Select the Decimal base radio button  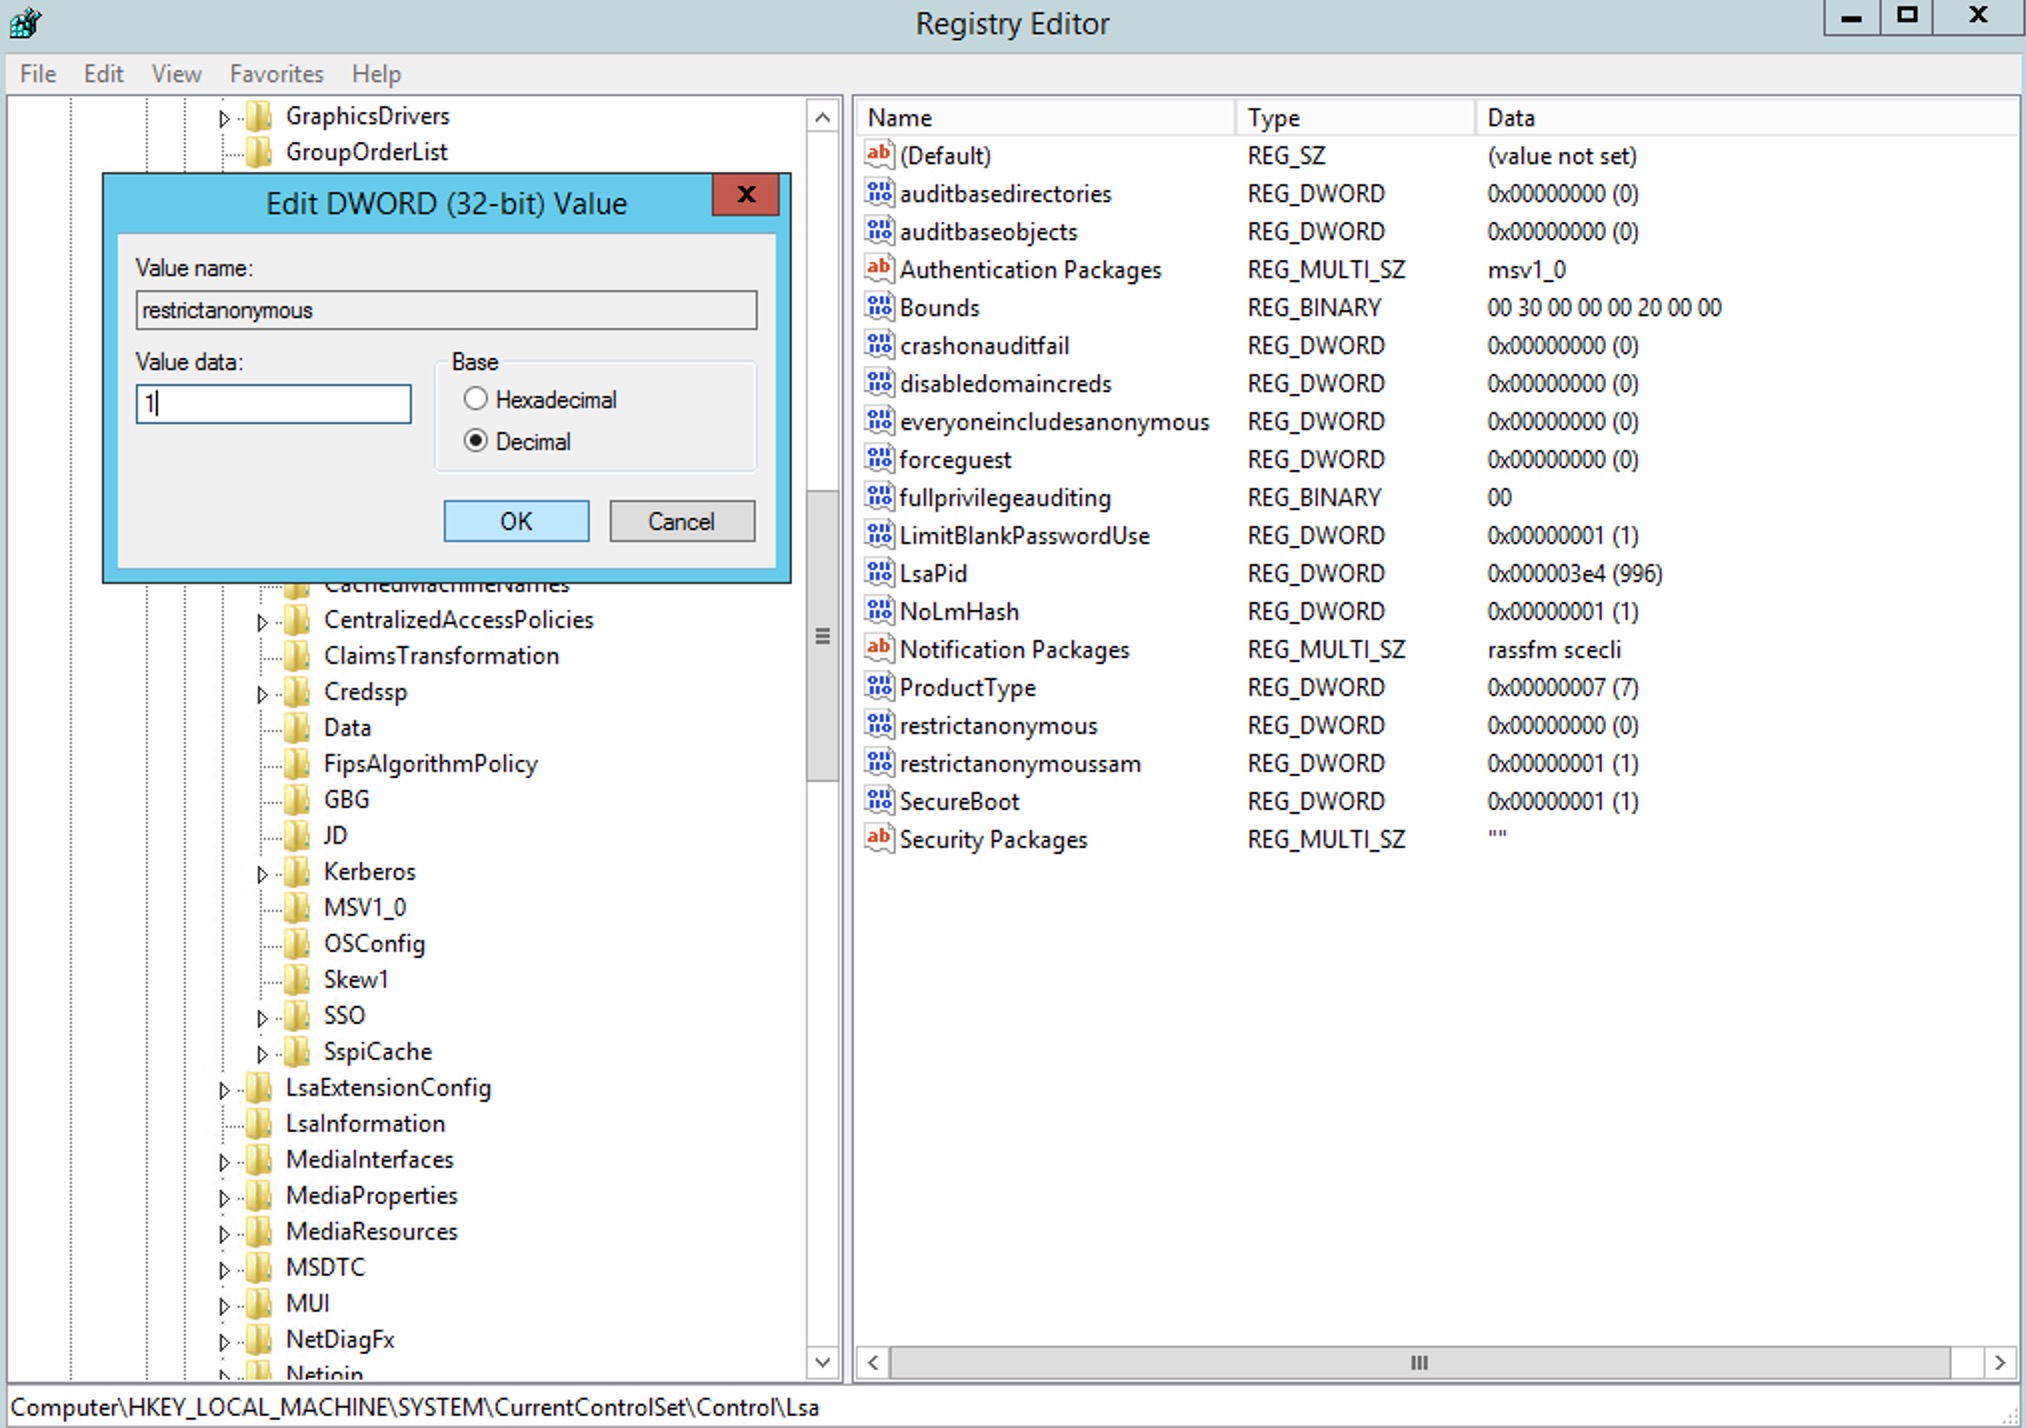pyautogui.click(x=476, y=441)
